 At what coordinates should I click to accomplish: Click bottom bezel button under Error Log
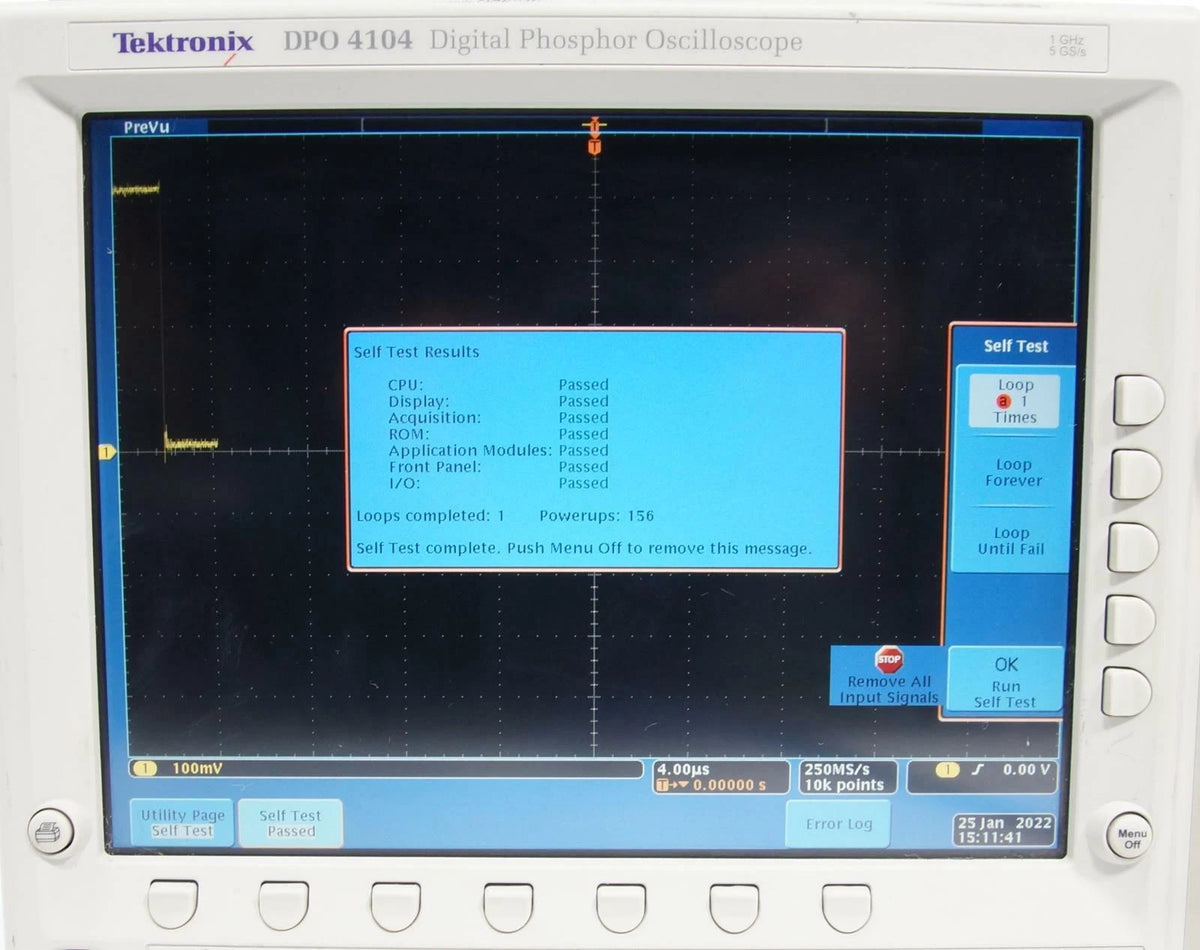pos(847,909)
